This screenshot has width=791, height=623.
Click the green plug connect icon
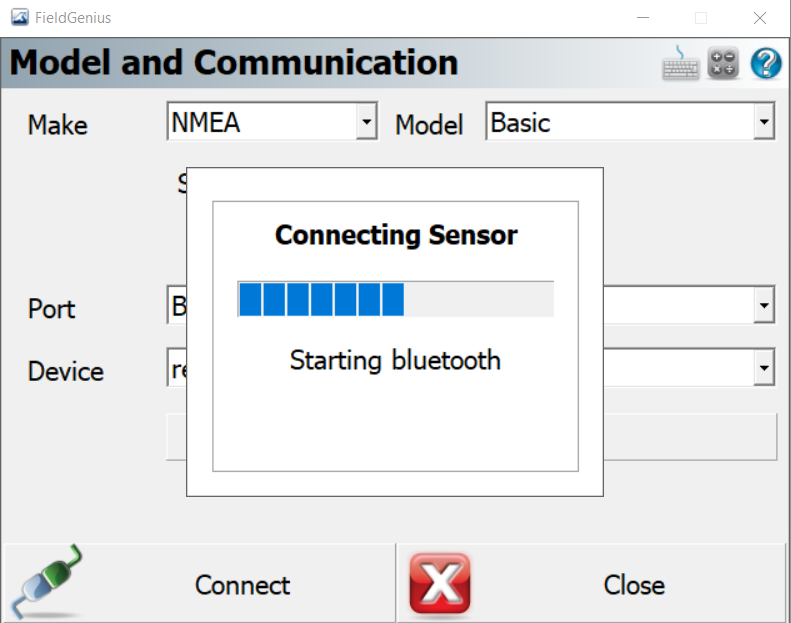tap(47, 582)
